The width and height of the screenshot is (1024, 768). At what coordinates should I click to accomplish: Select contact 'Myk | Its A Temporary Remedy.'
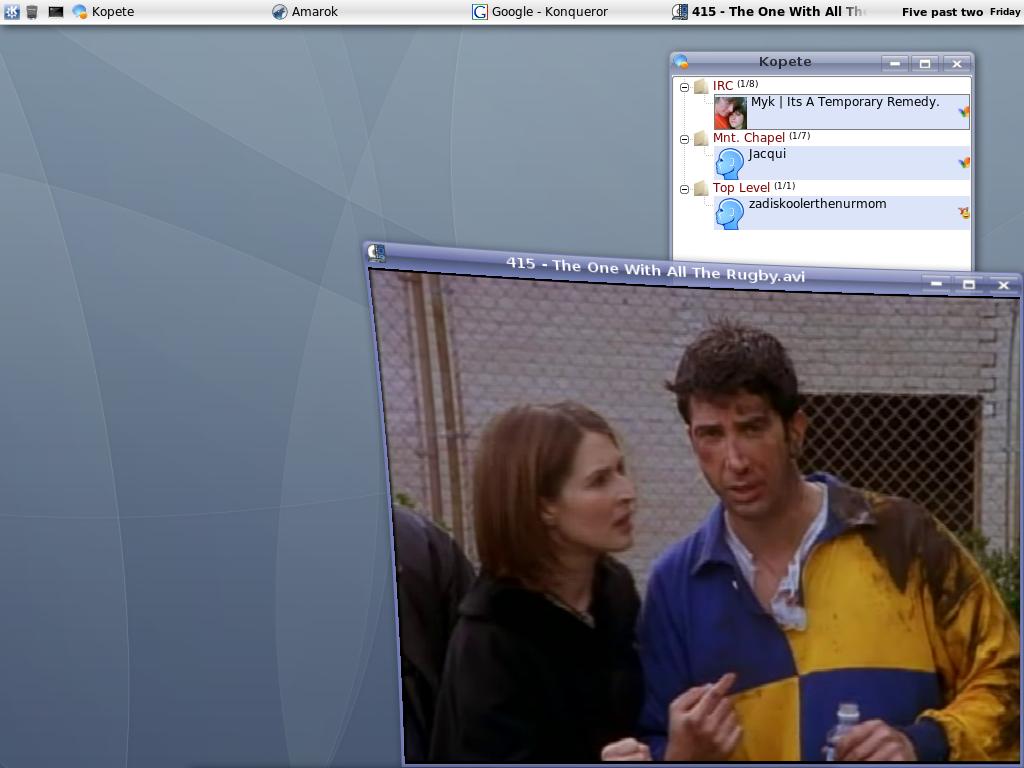click(842, 112)
